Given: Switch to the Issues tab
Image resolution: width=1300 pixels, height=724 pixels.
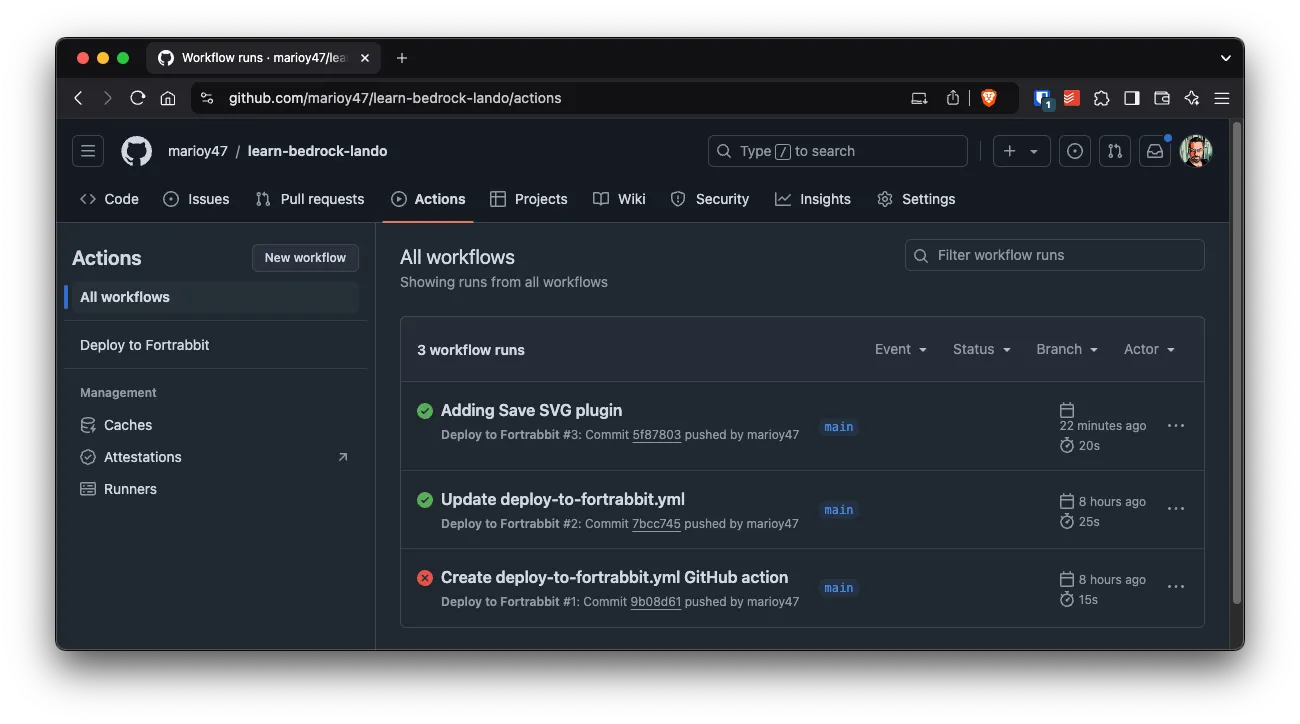Looking at the screenshot, I should click(x=196, y=199).
